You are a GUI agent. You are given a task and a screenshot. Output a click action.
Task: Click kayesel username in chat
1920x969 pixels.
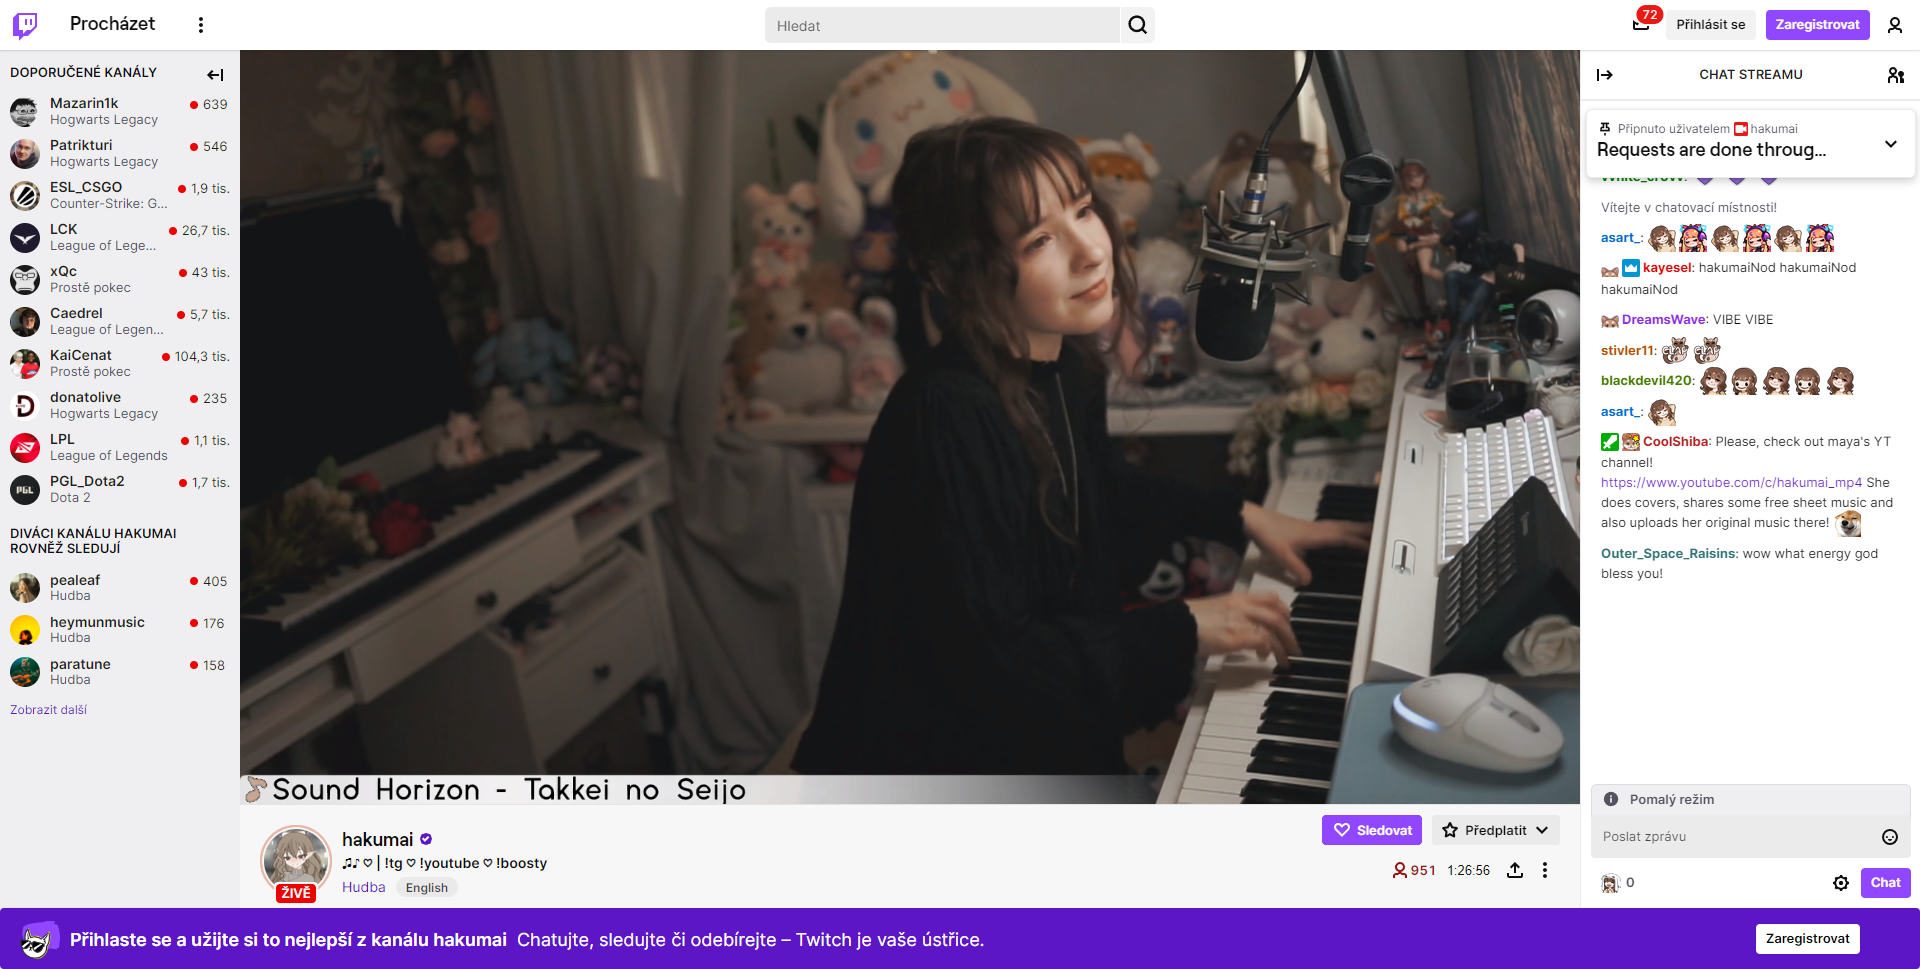1667,268
